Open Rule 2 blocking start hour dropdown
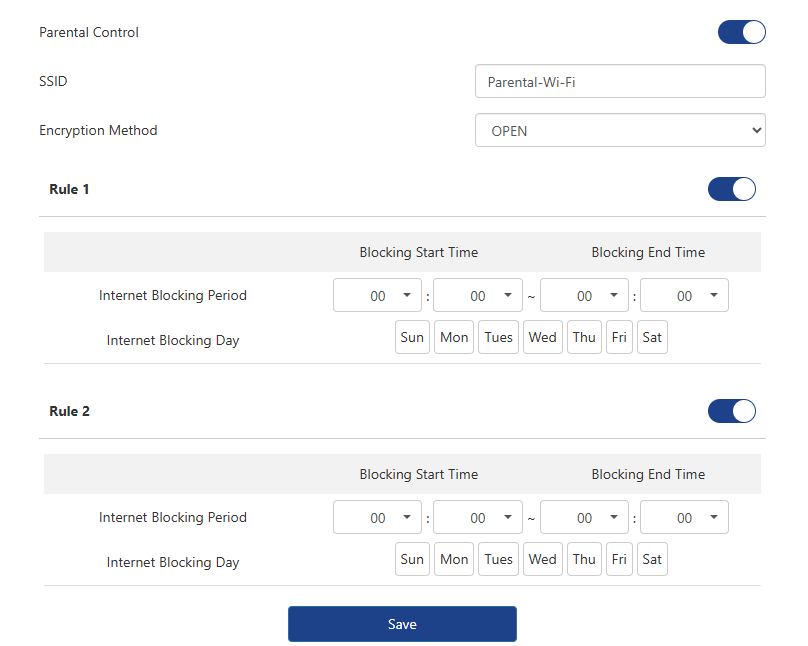The height and width of the screenshot is (646, 808). pos(378,518)
